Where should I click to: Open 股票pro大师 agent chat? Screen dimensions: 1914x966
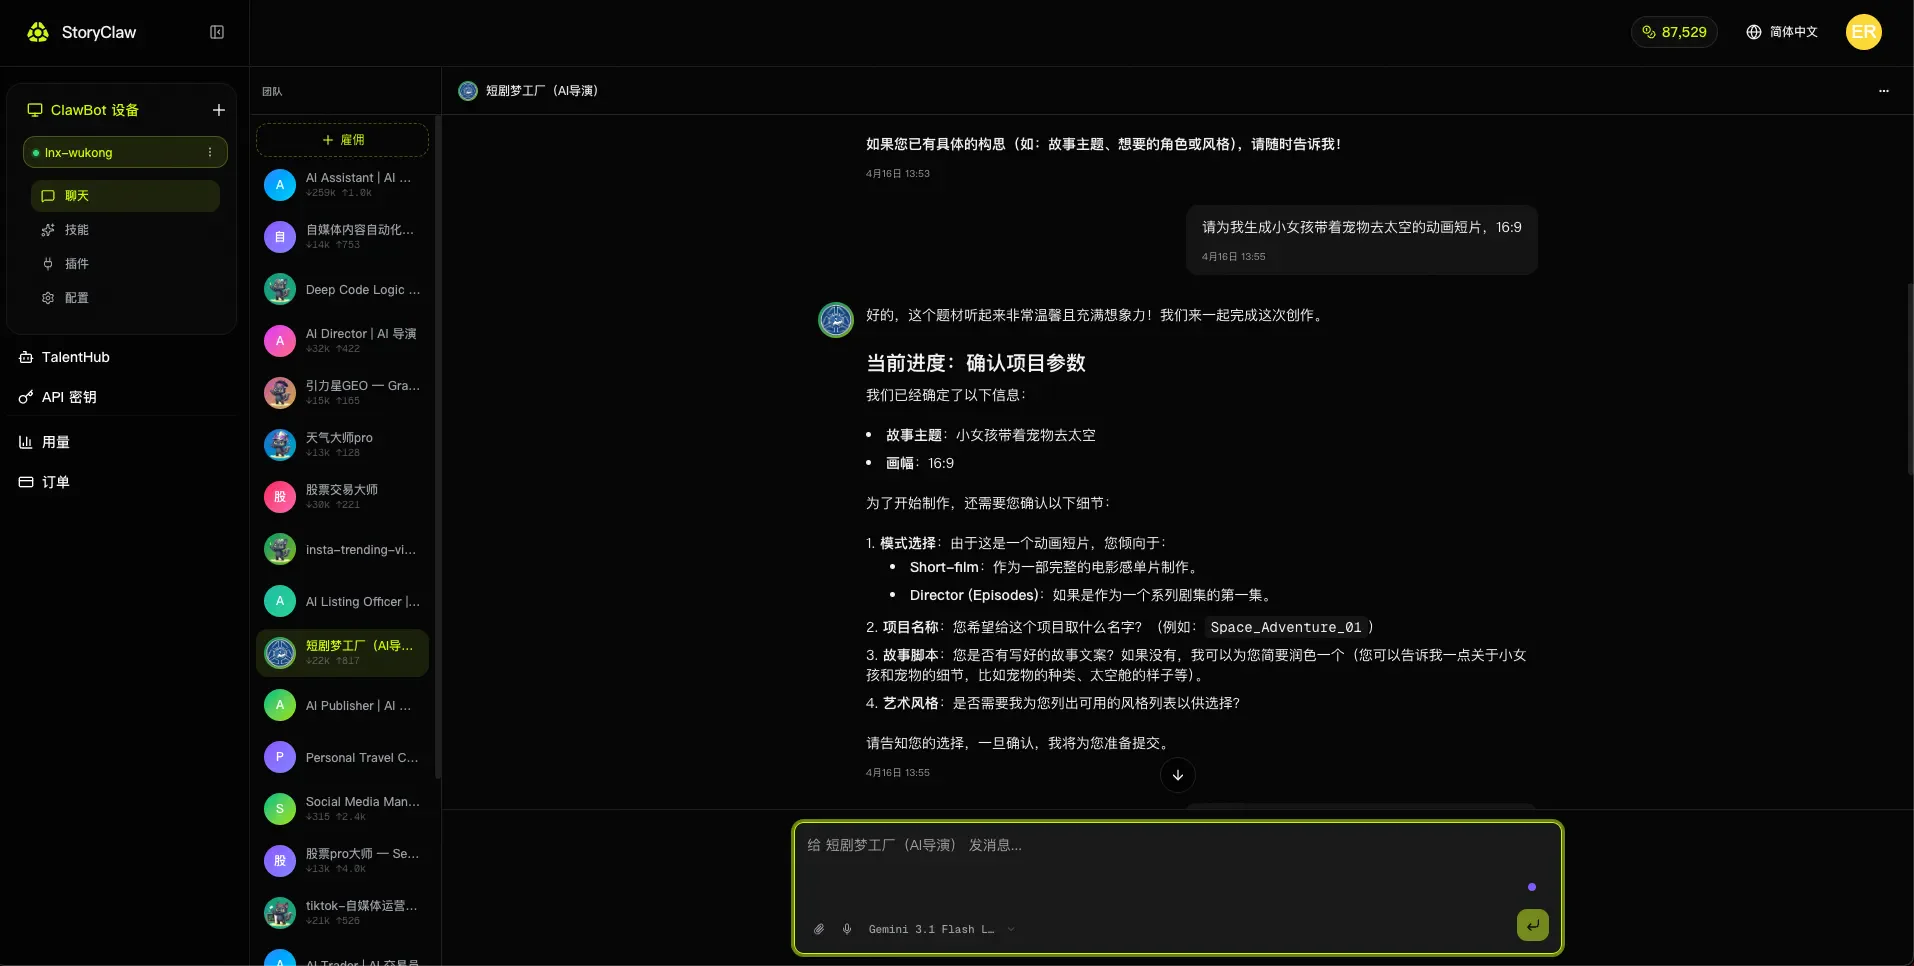click(x=342, y=861)
